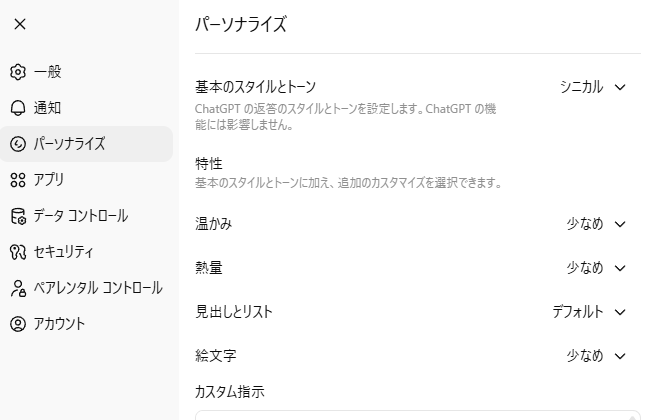The width and height of the screenshot is (658, 420).
Task: Switch to the 通知 settings tab
Action: coord(48,108)
